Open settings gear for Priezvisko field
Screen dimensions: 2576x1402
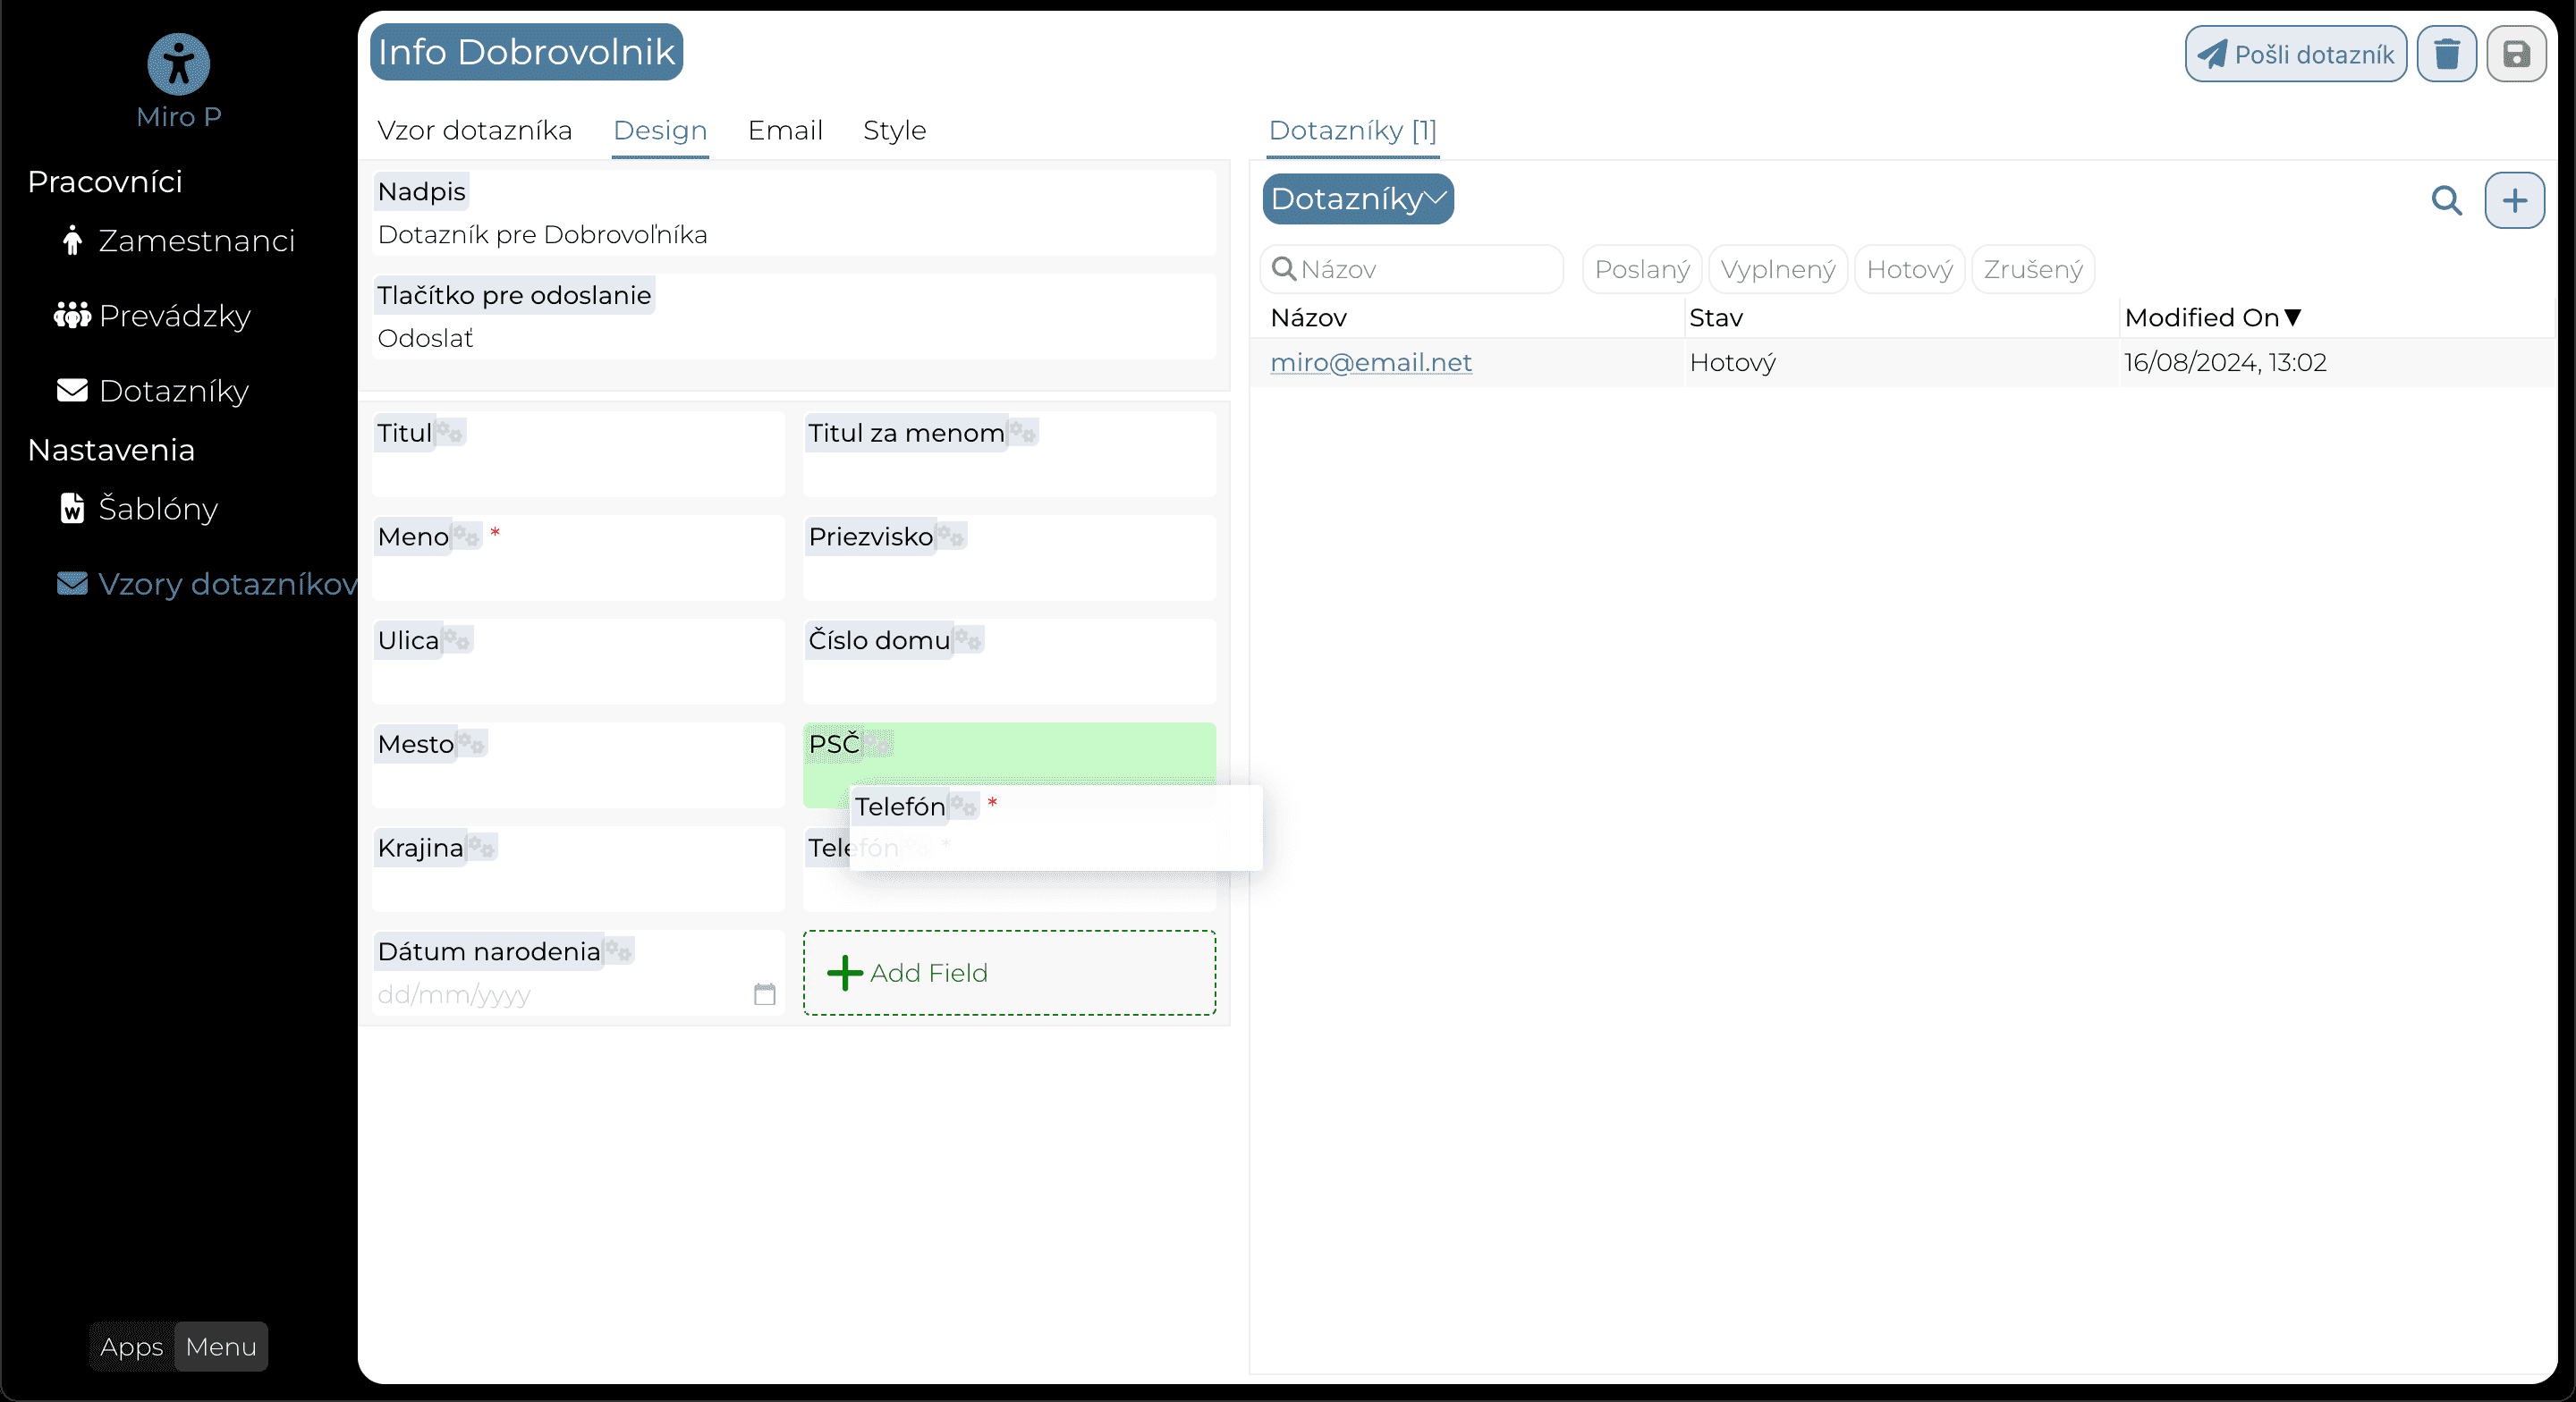point(950,537)
